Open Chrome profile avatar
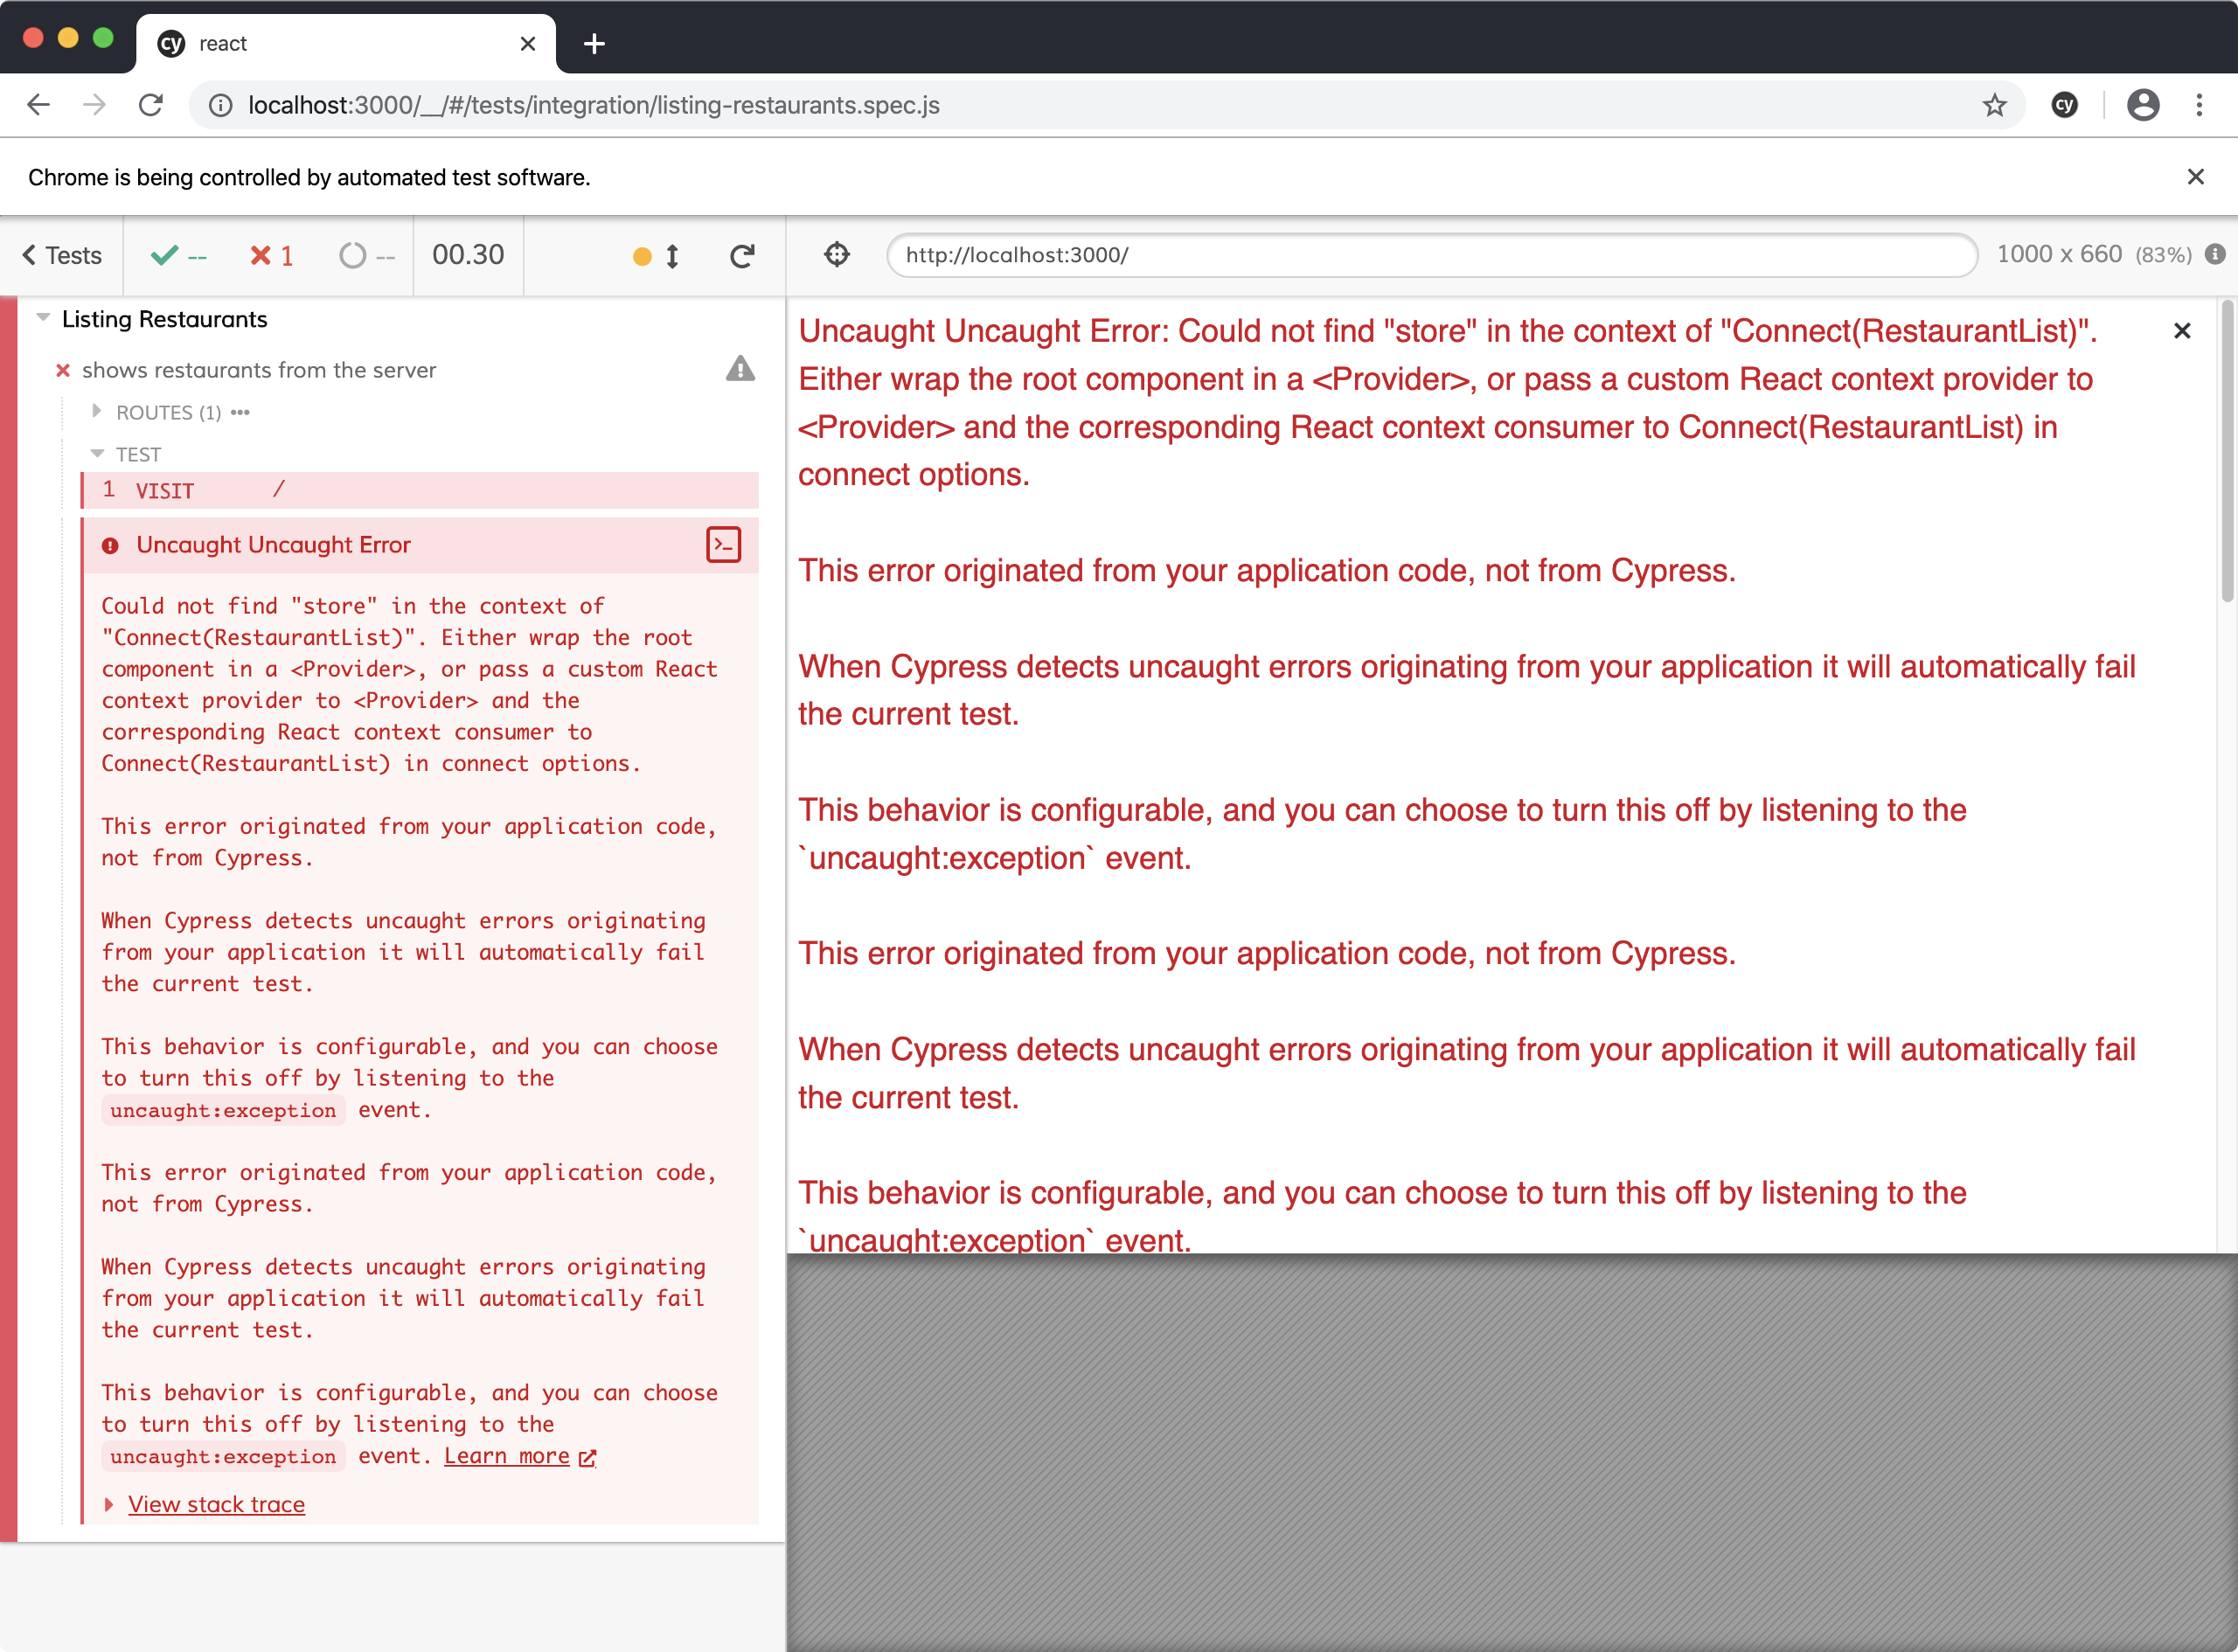 pyautogui.click(x=2142, y=105)
